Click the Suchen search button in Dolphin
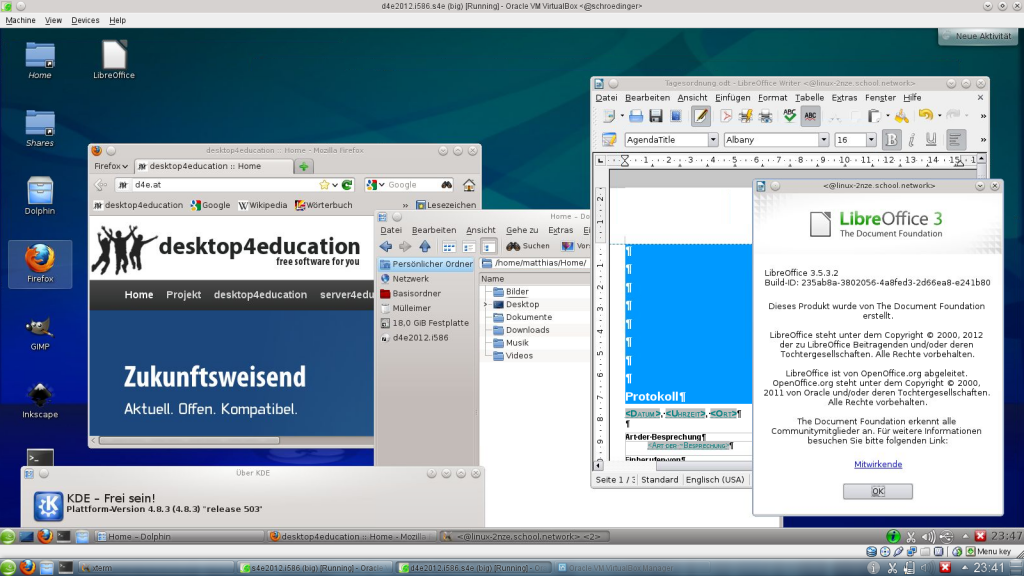 point(528,246)
